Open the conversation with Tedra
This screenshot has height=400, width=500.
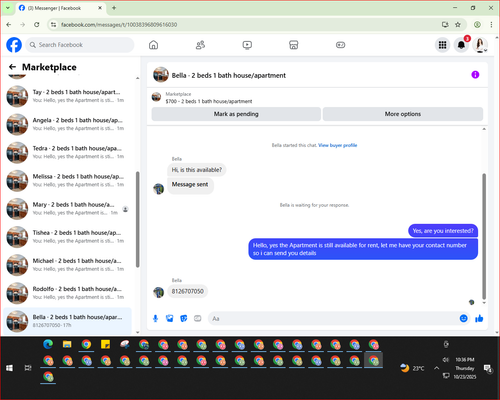point(67,152)
